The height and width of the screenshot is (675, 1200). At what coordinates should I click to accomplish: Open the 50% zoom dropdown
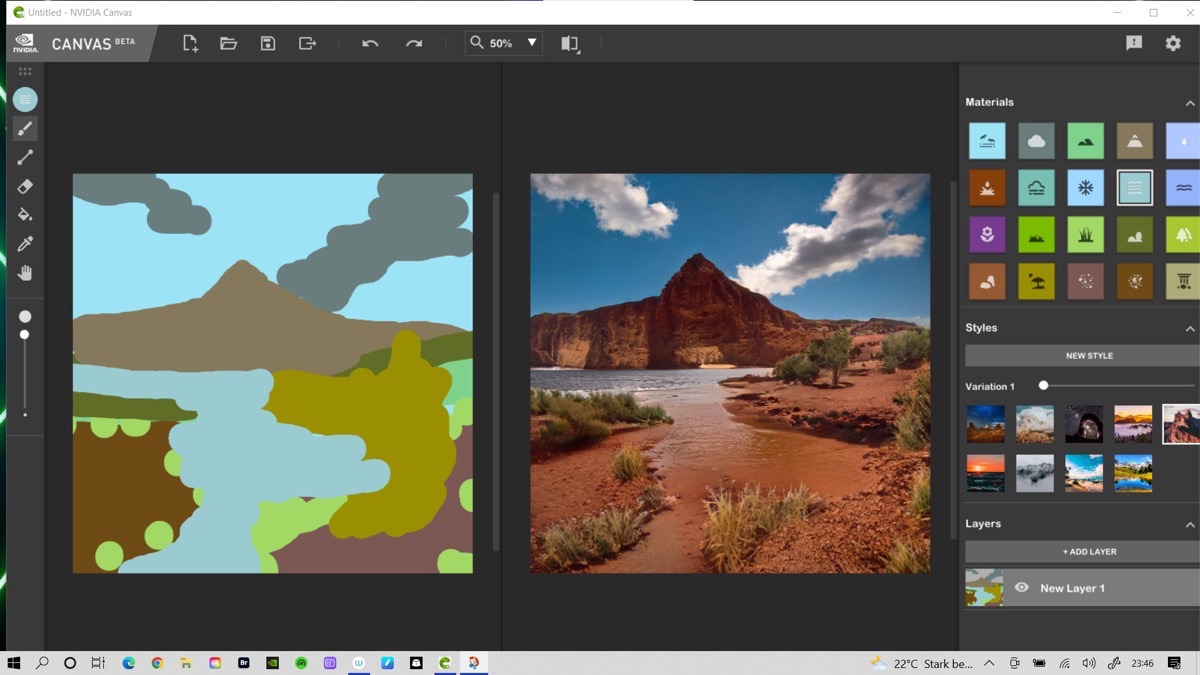pyautogui.click(x=532, y=43)
